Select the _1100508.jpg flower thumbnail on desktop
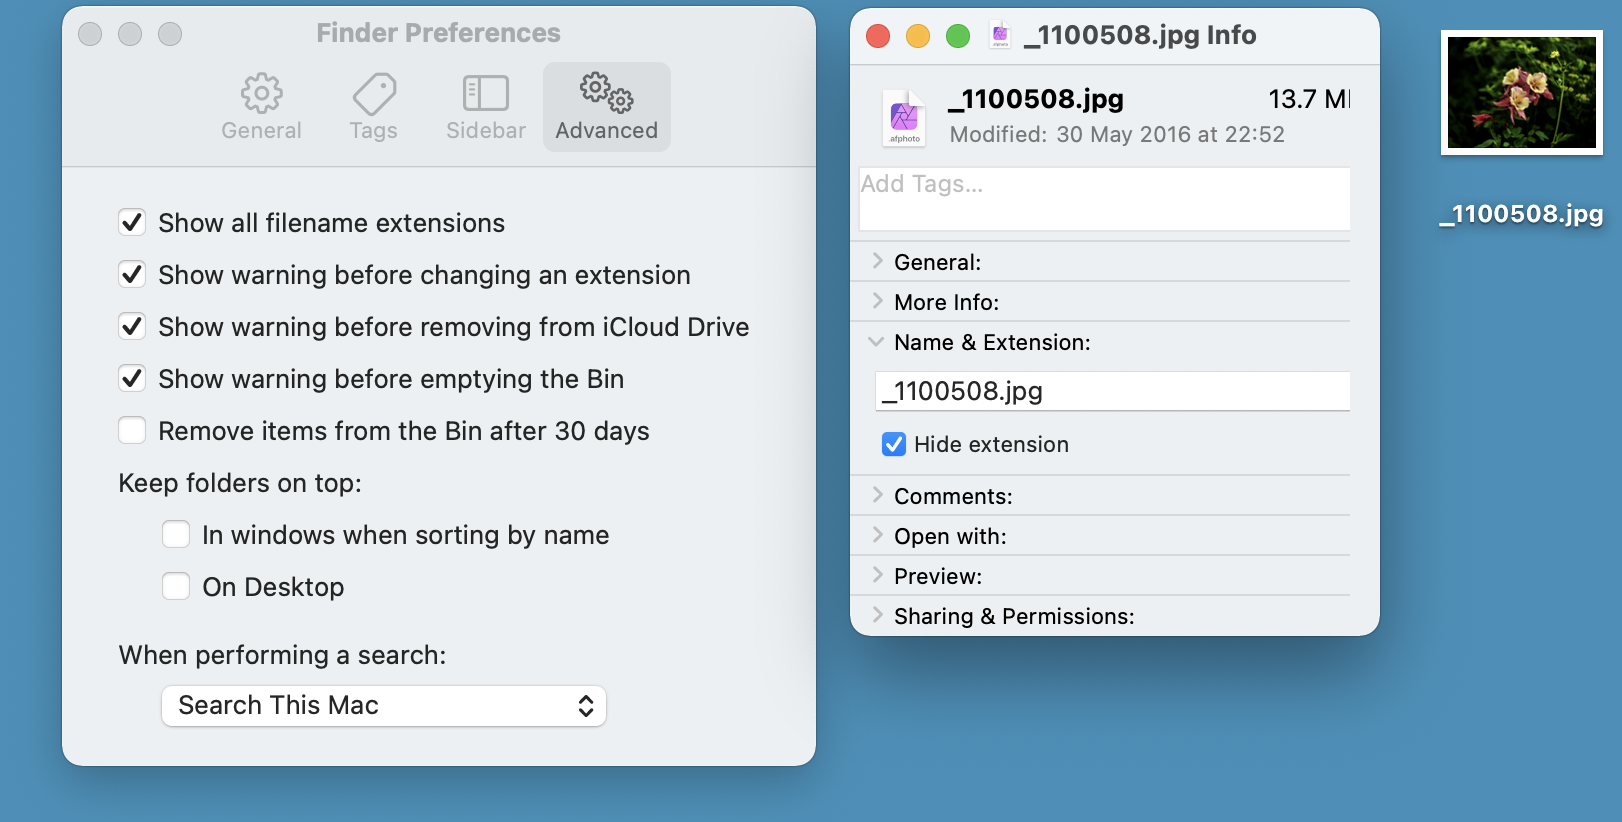This screenshot has height=822, width=1622. click(x=1521, y=92)
